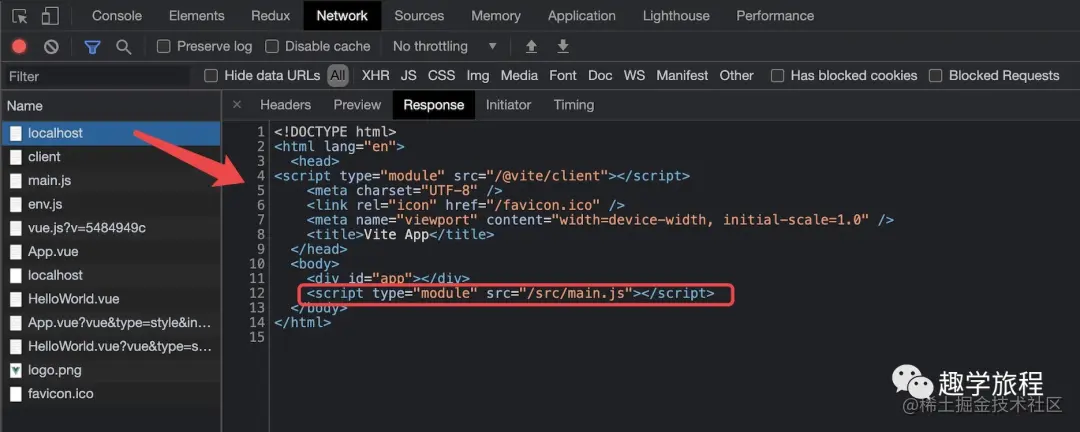Screen dimensions: 1080x432
Task: Select the highlighted localhost request
Action: 110,133
